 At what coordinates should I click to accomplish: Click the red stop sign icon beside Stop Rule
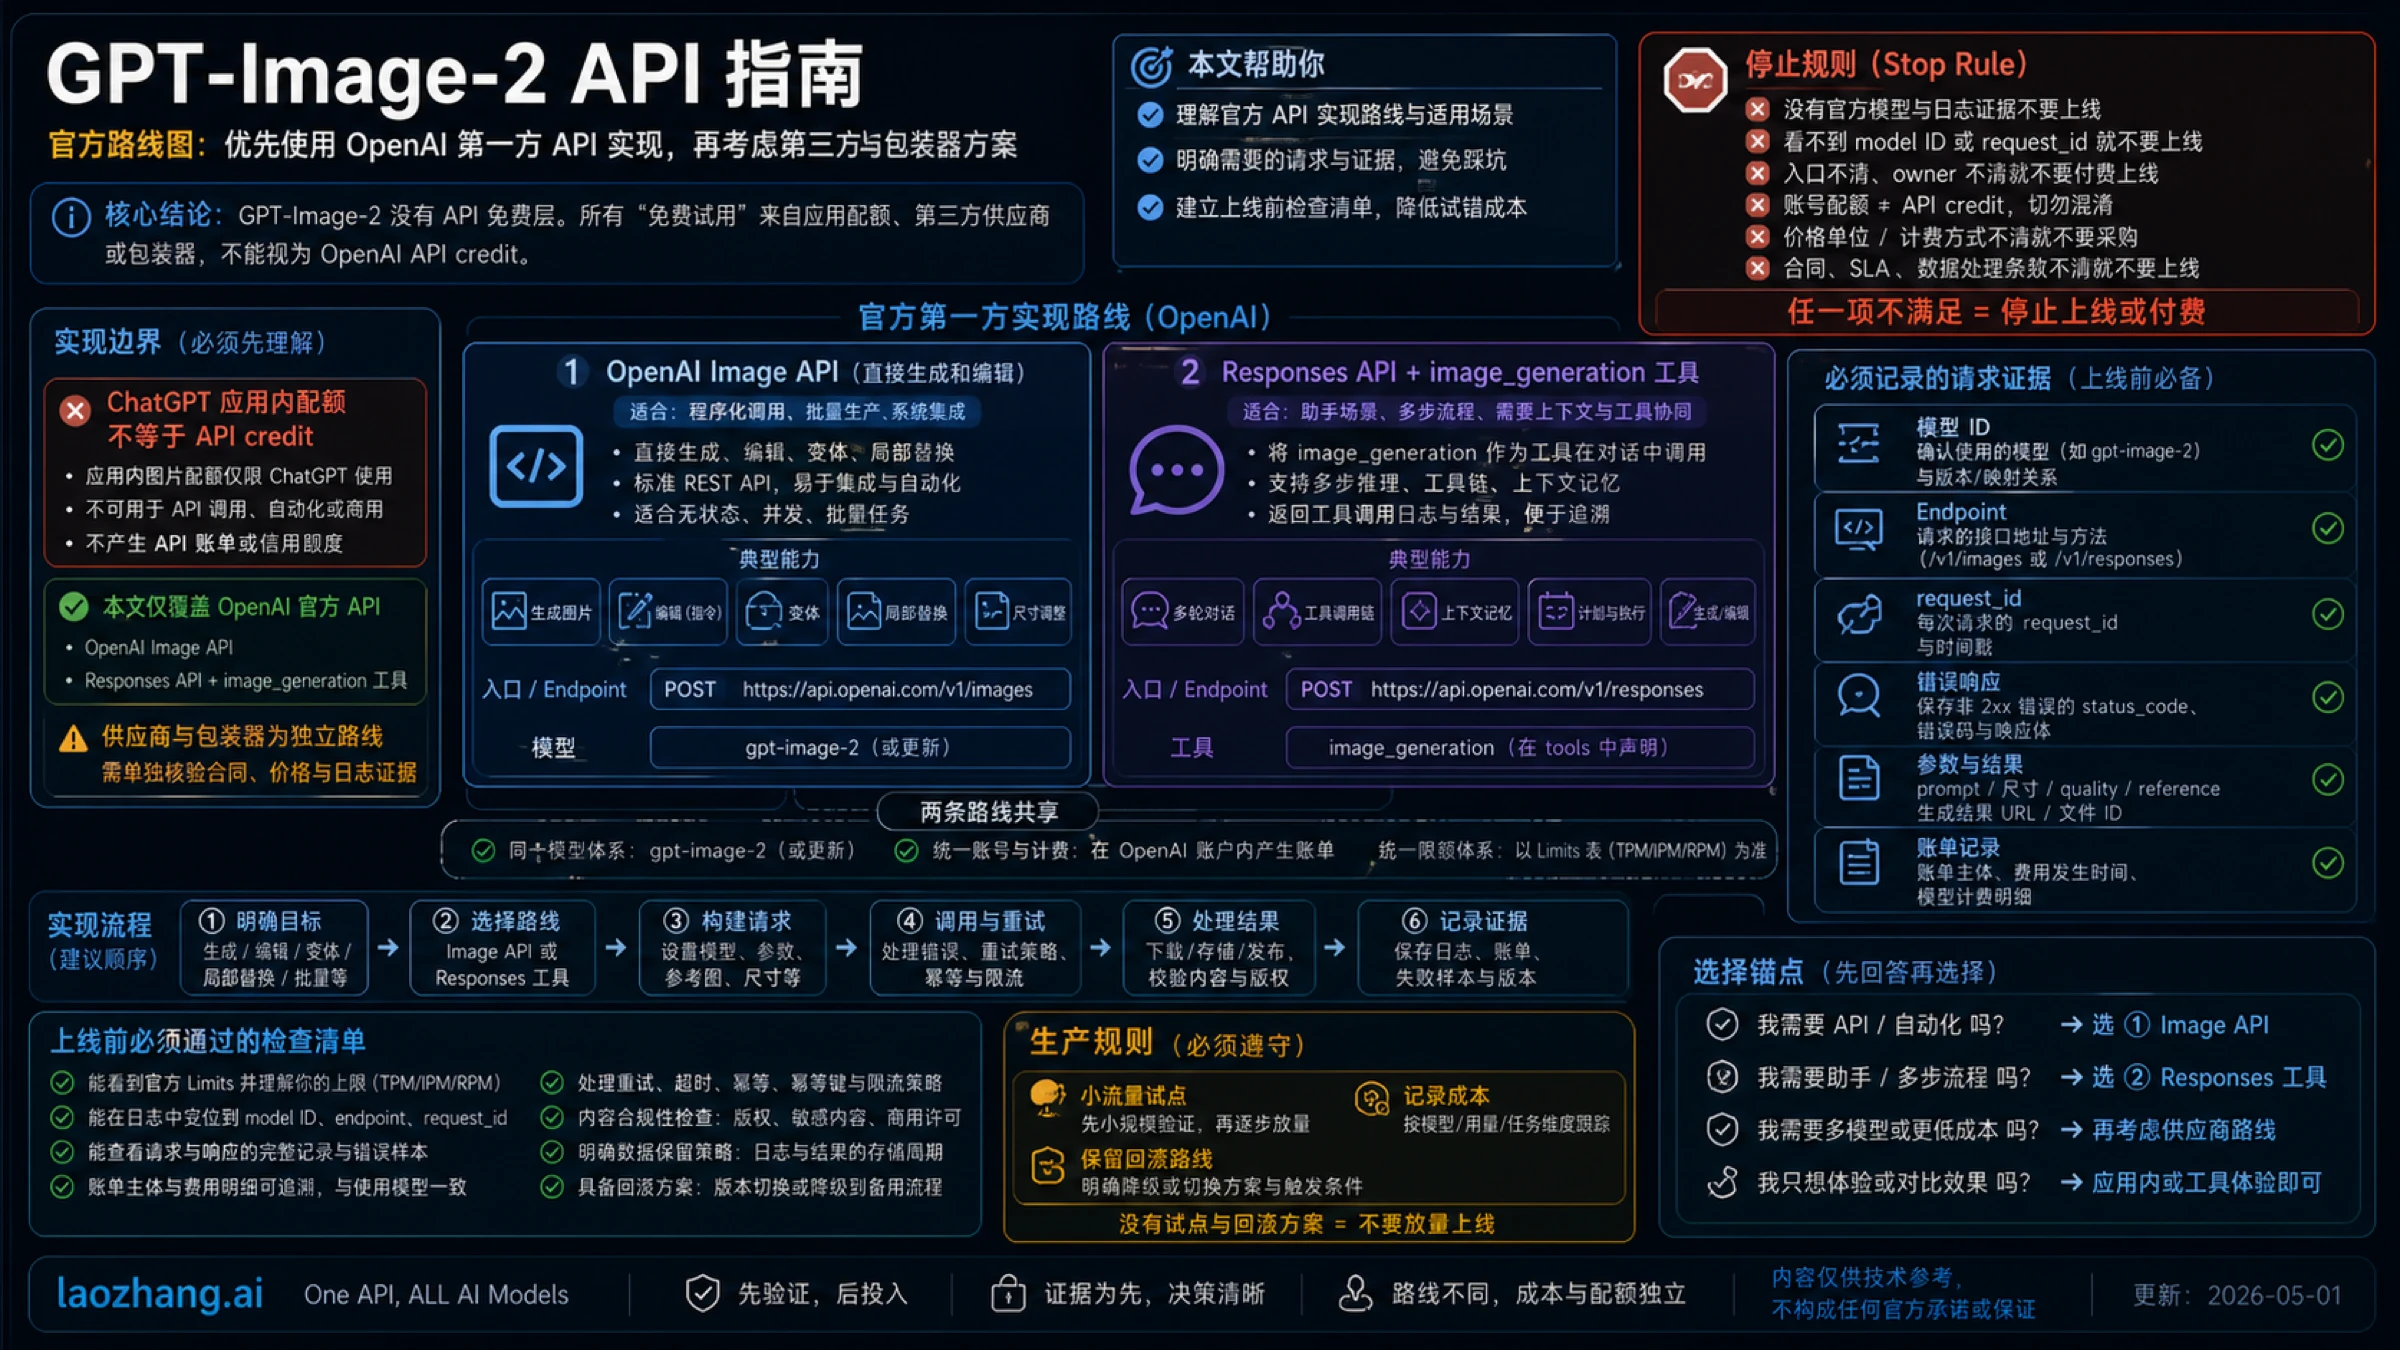[x=1695, y=80]
